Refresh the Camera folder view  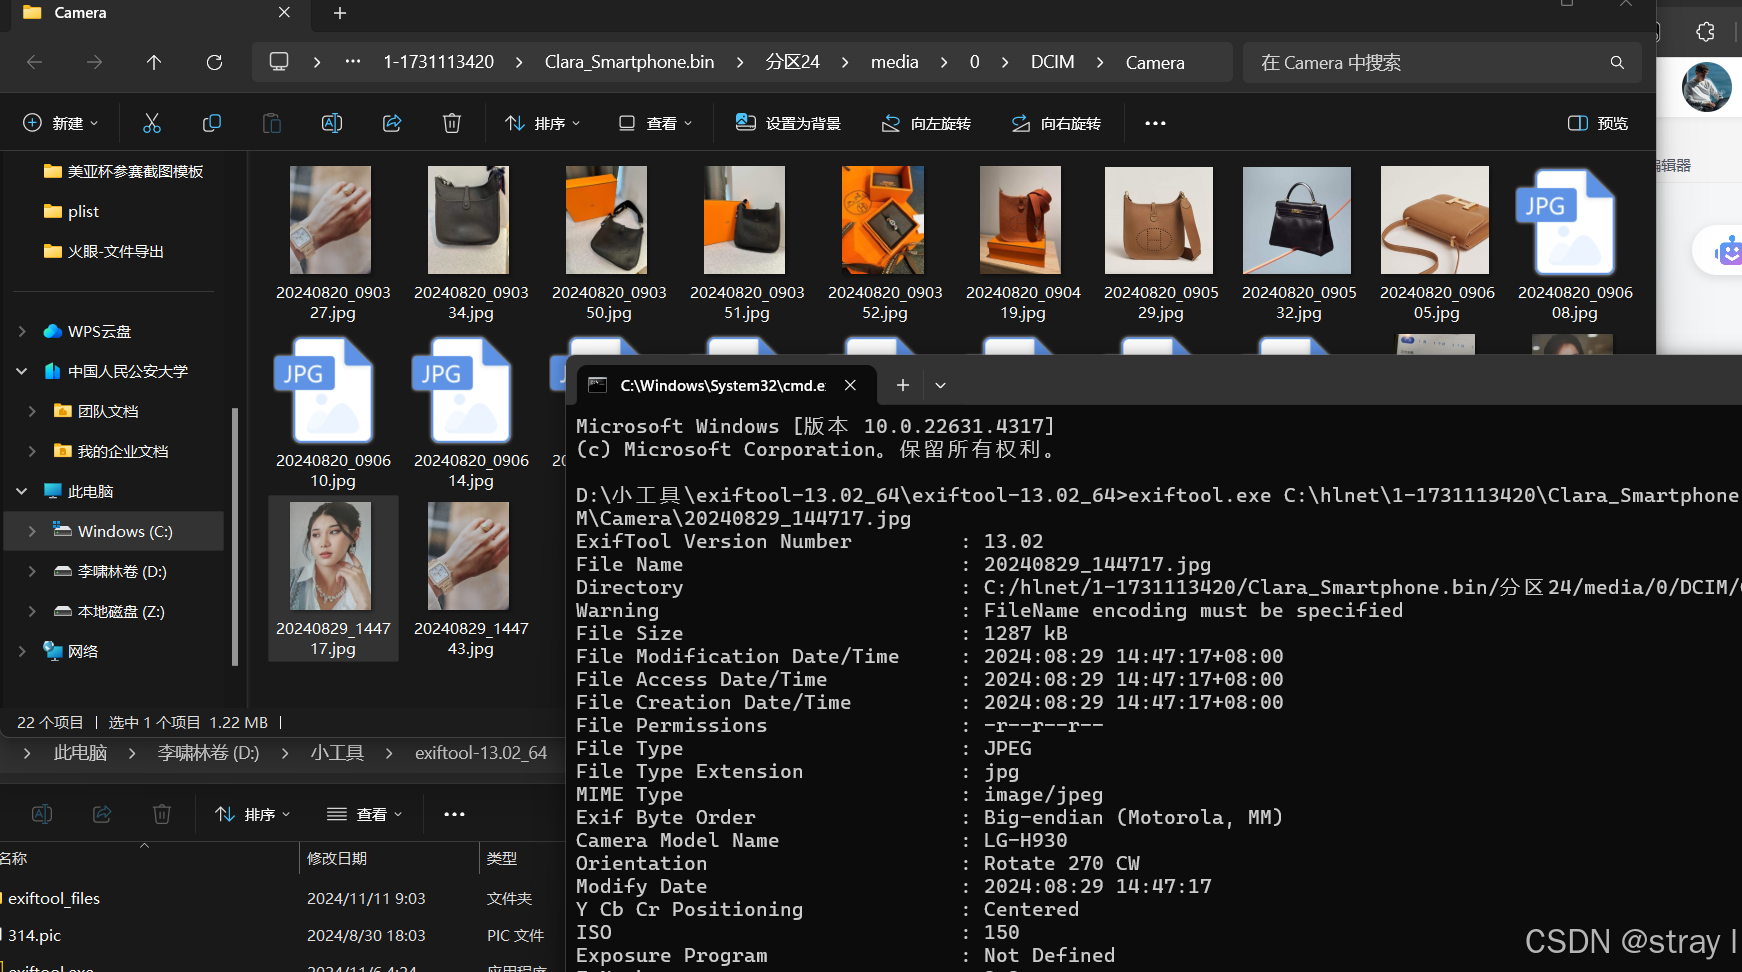coord(214,62)
